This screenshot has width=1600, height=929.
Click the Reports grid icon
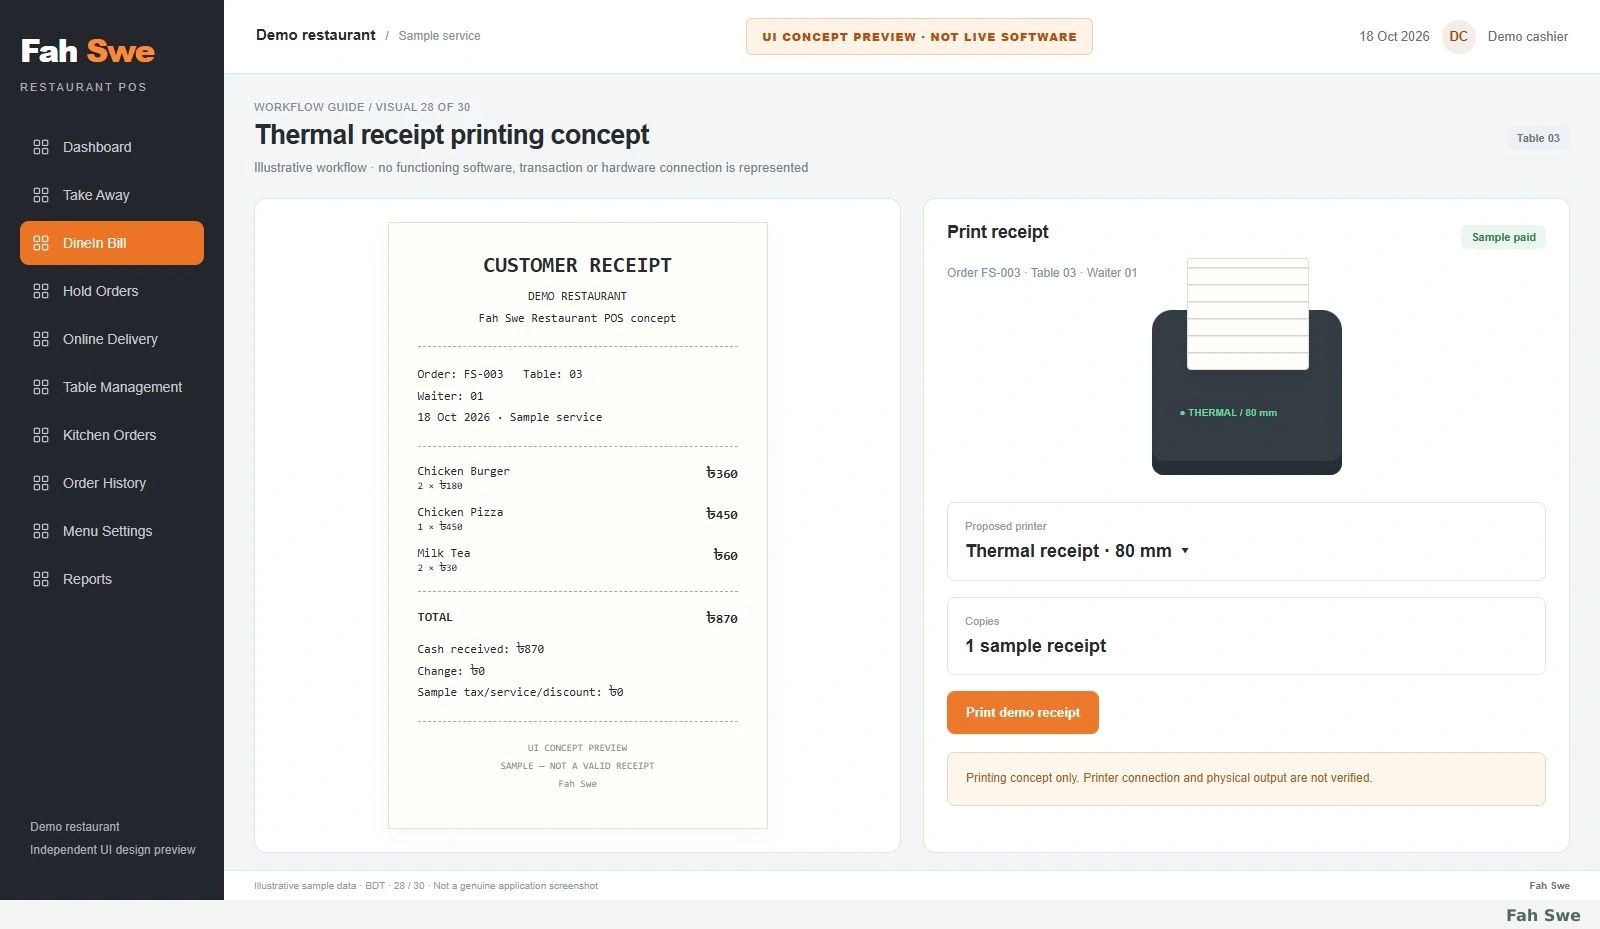click(41, 579)
